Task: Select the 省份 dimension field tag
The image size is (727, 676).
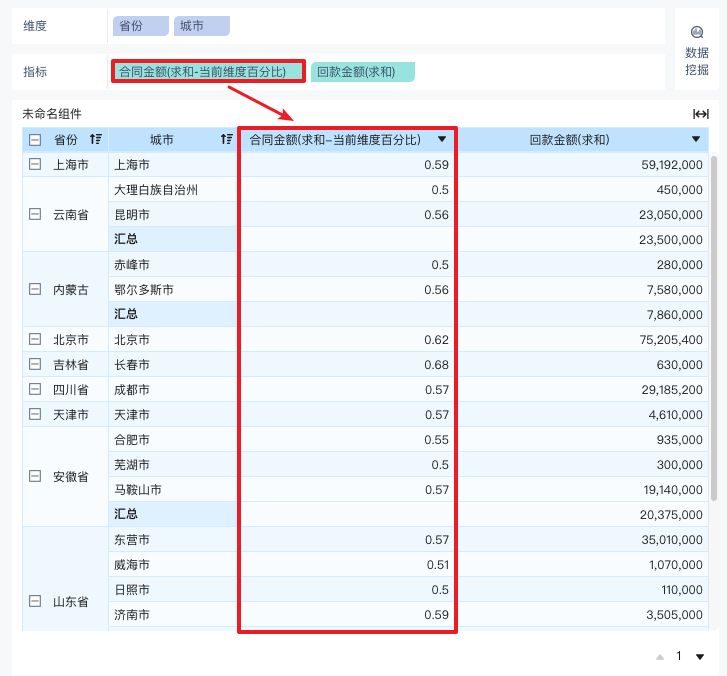Action: click(141, 26)
